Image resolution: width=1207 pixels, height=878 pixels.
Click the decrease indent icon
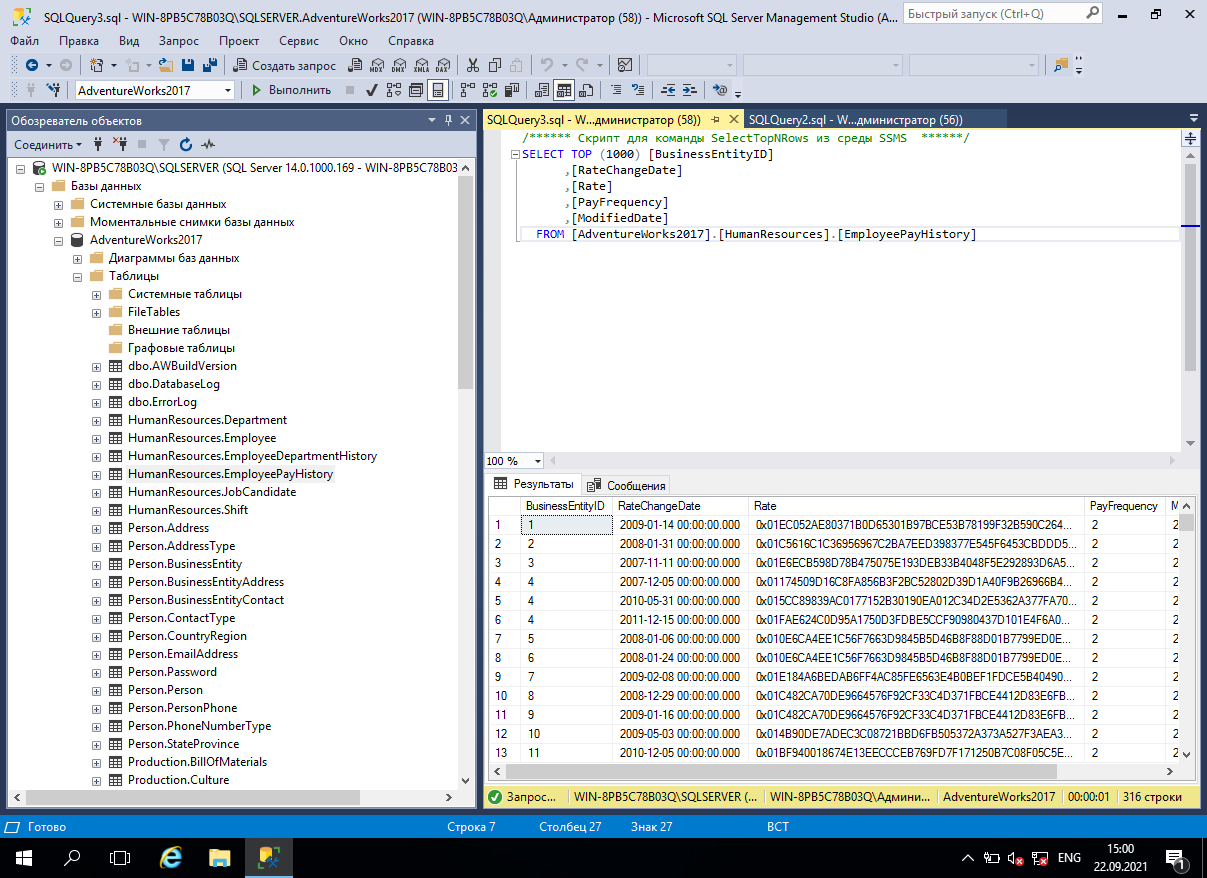pos(669,90)
